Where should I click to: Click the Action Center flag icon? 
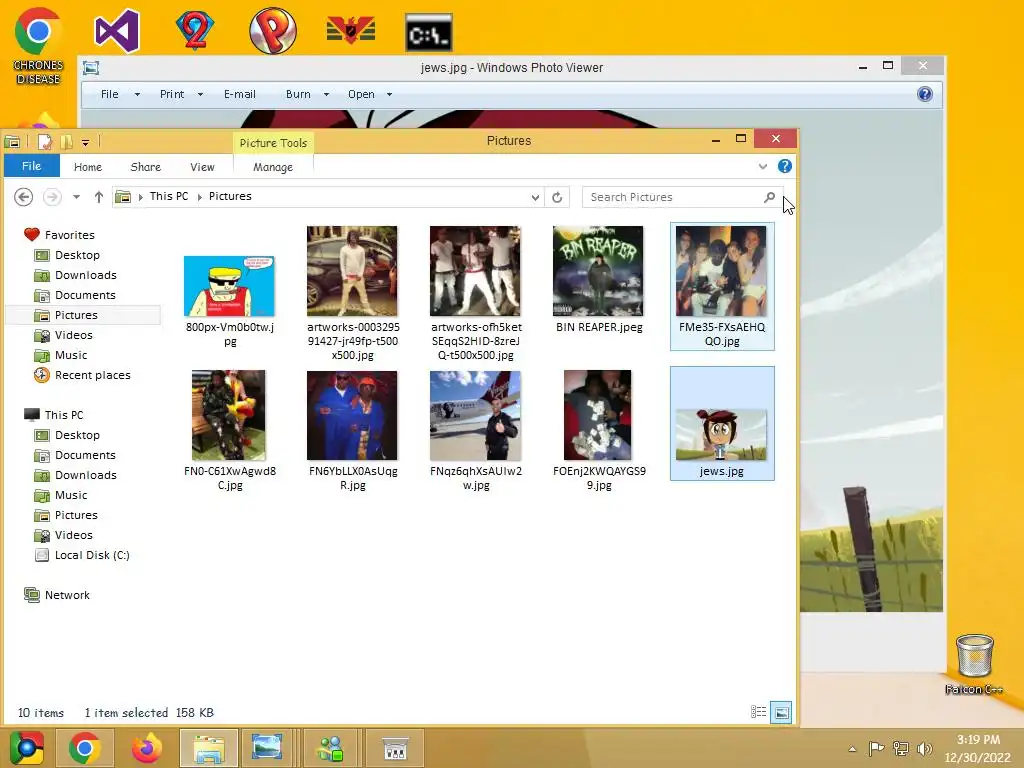(x=876, y=749)
